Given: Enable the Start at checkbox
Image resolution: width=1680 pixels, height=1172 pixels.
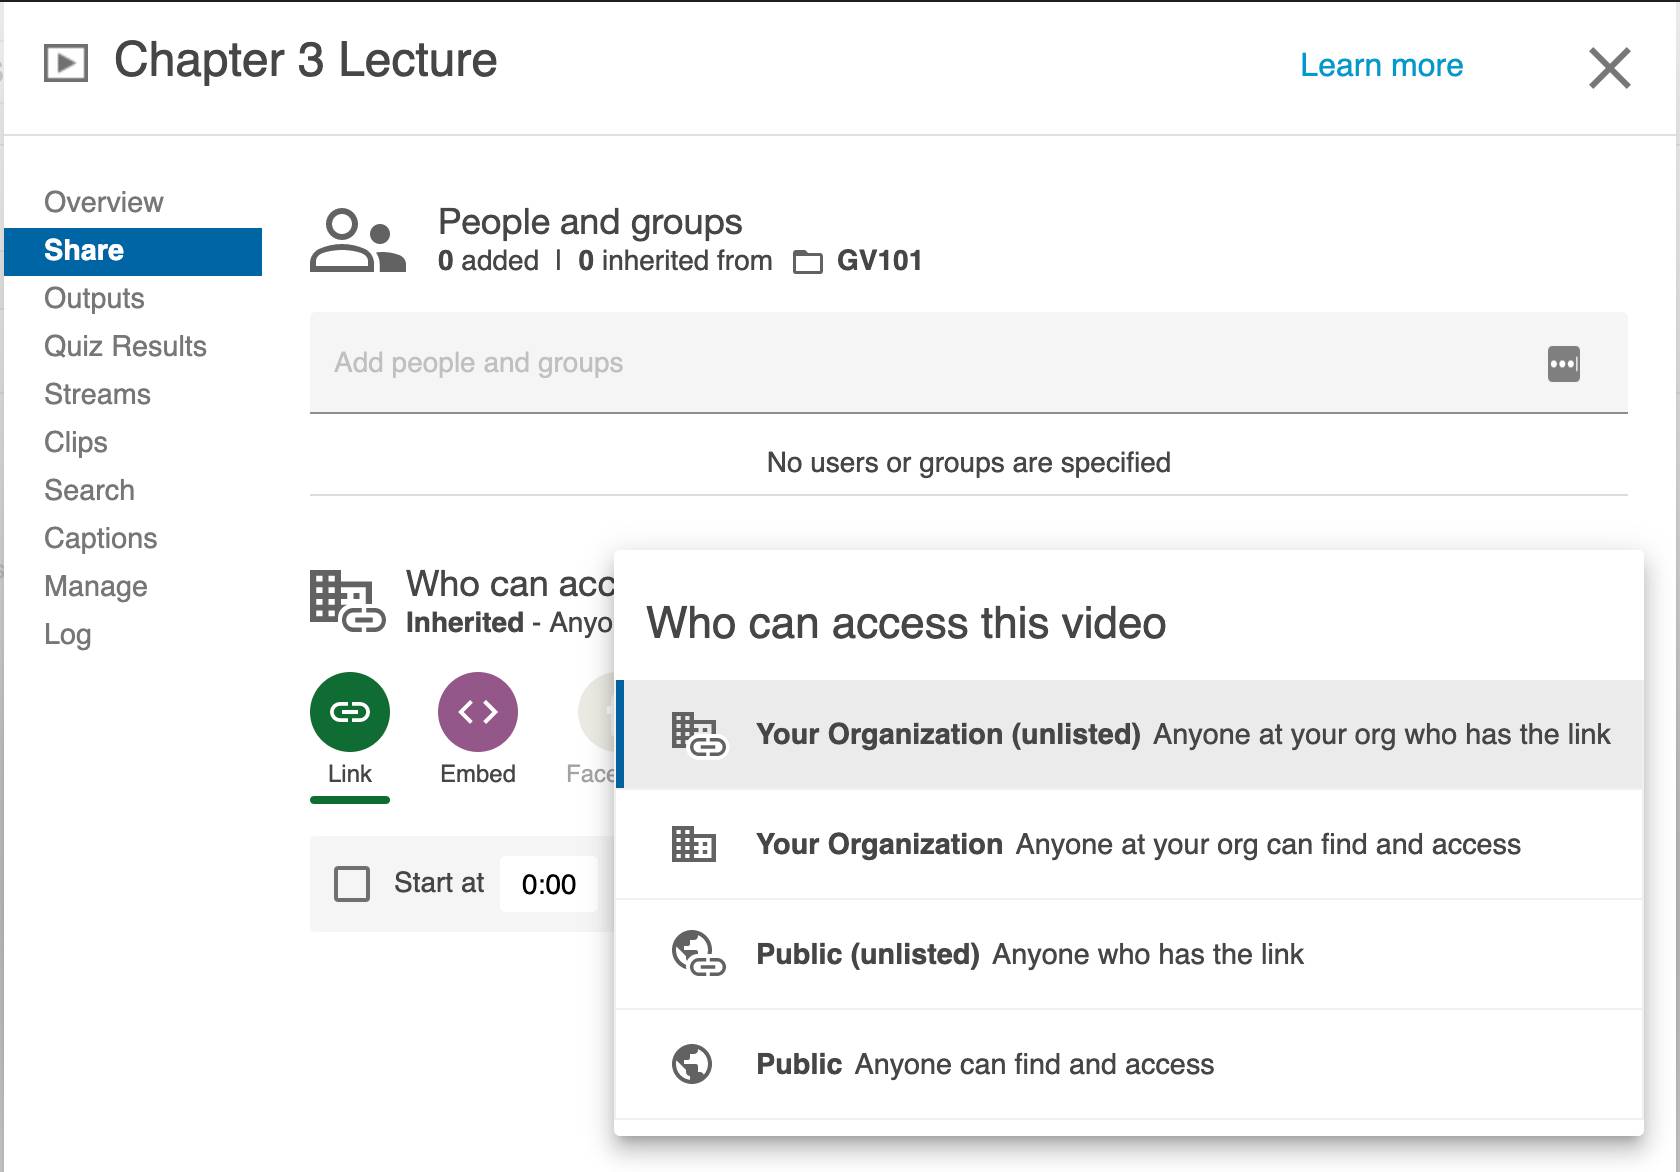Looking at the screenshot, I should 352,884.
